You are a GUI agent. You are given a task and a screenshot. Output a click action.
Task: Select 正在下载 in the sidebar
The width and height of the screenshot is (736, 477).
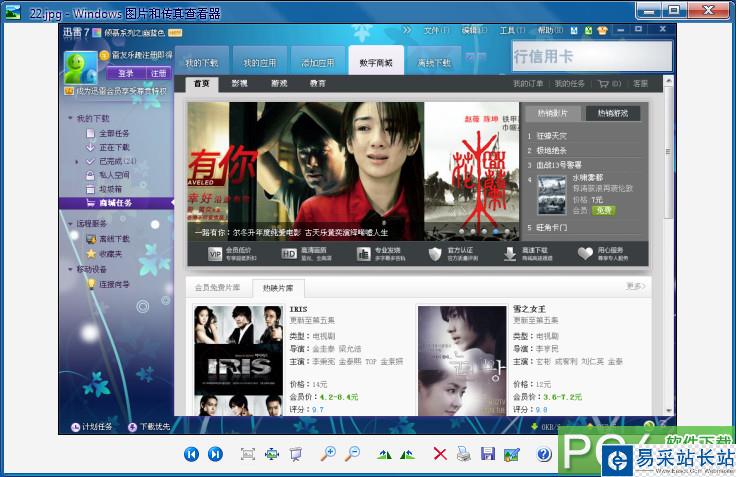point(108,147)
